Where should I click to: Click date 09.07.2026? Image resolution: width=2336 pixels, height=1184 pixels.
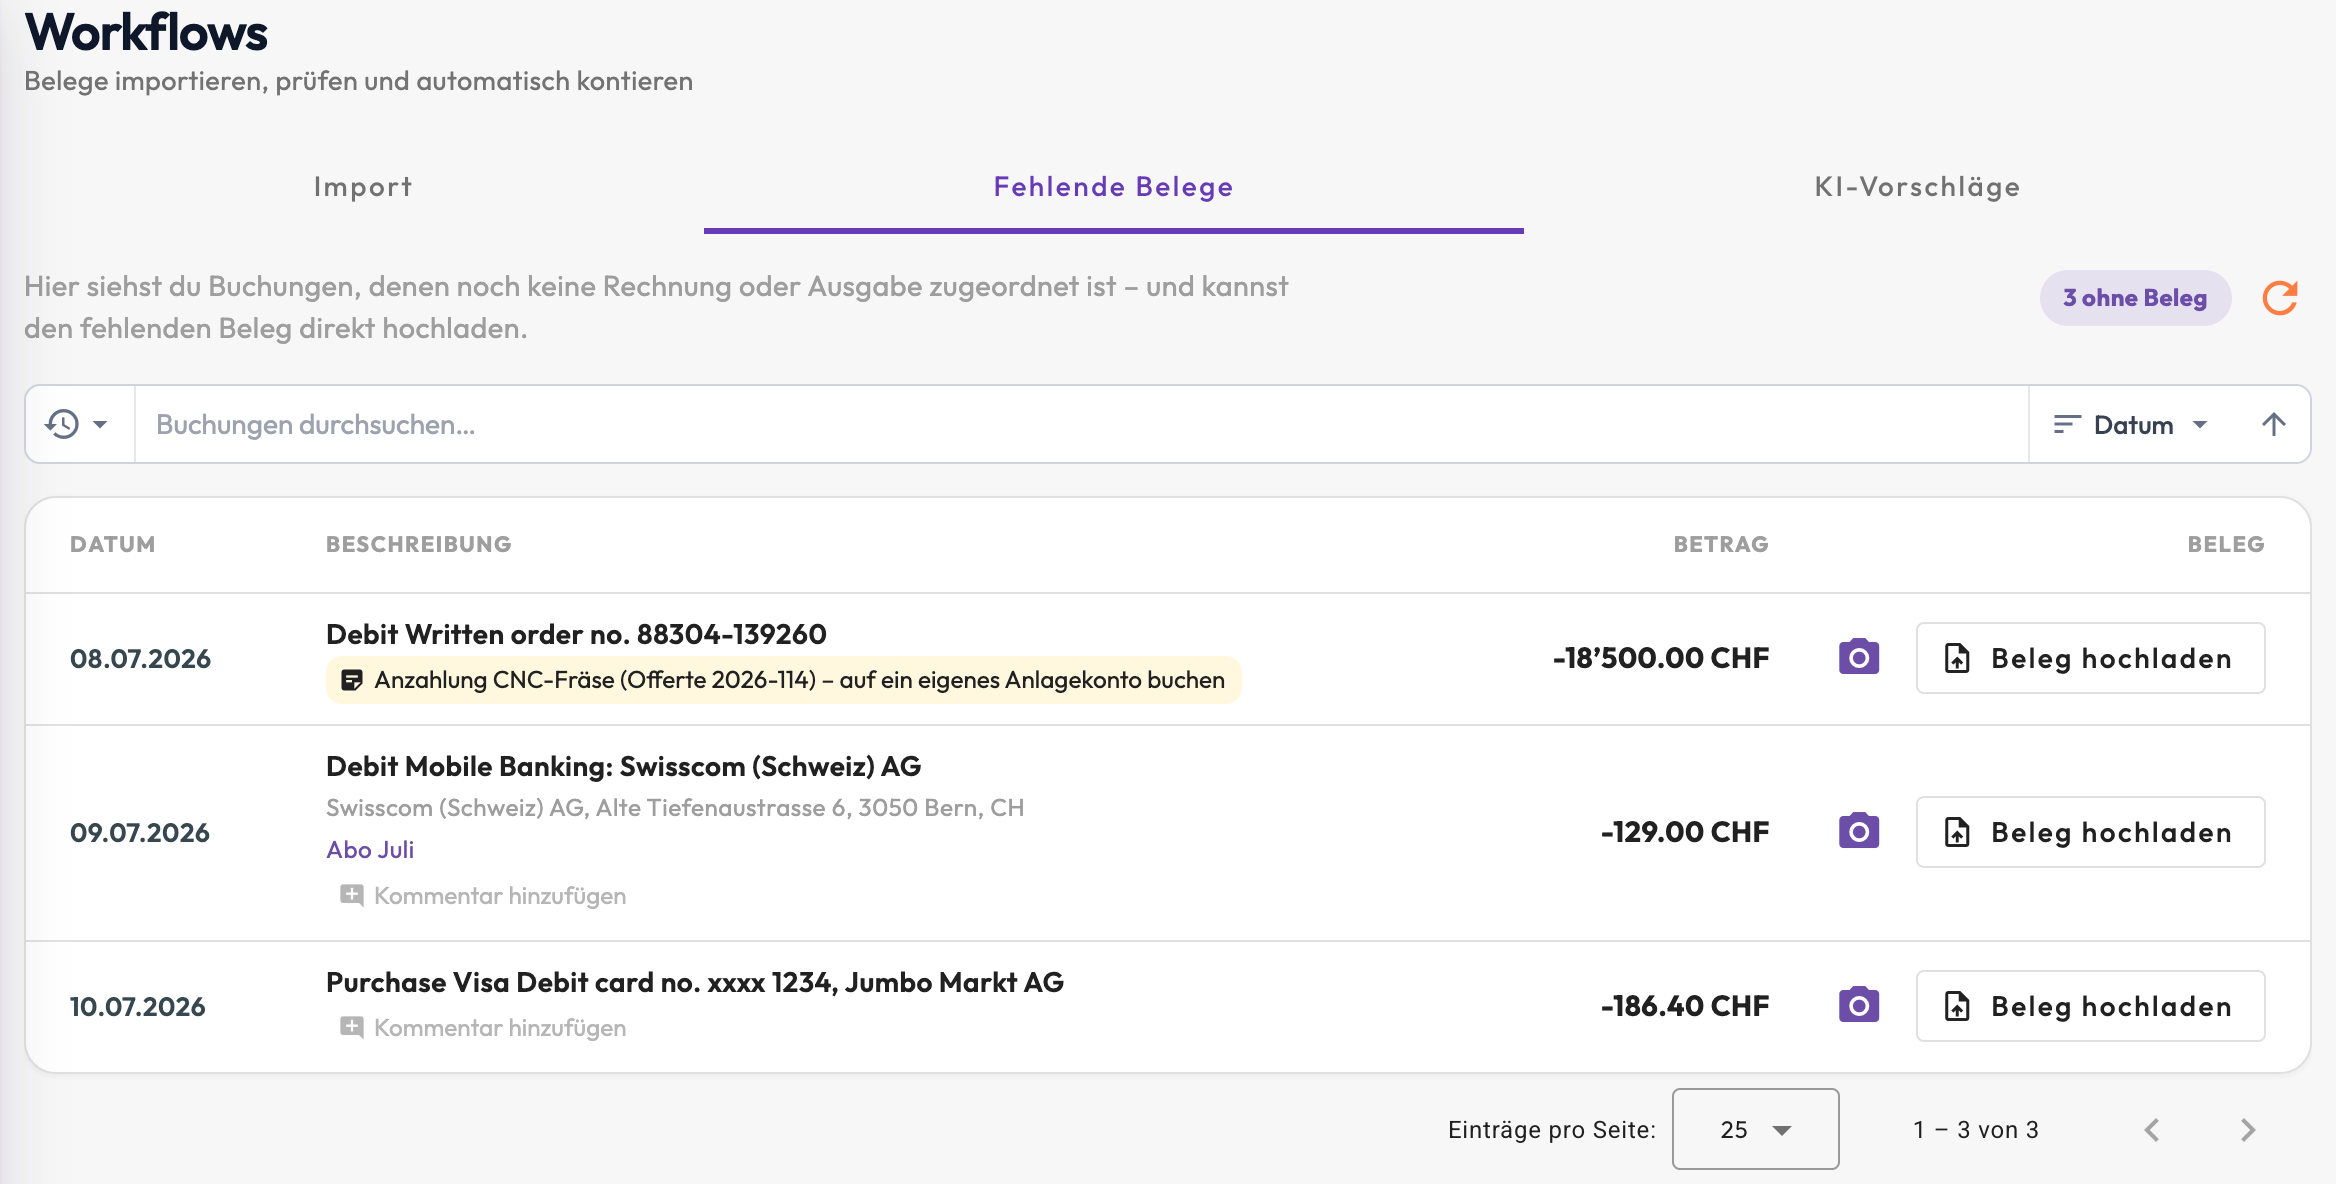tap(140, 833)
